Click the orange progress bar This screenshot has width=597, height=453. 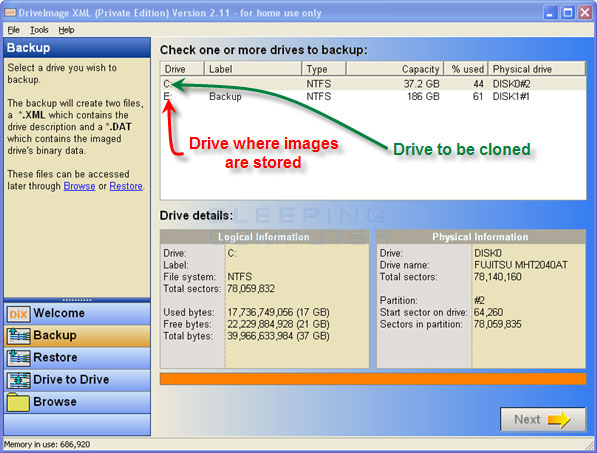[x=373, y=379]
